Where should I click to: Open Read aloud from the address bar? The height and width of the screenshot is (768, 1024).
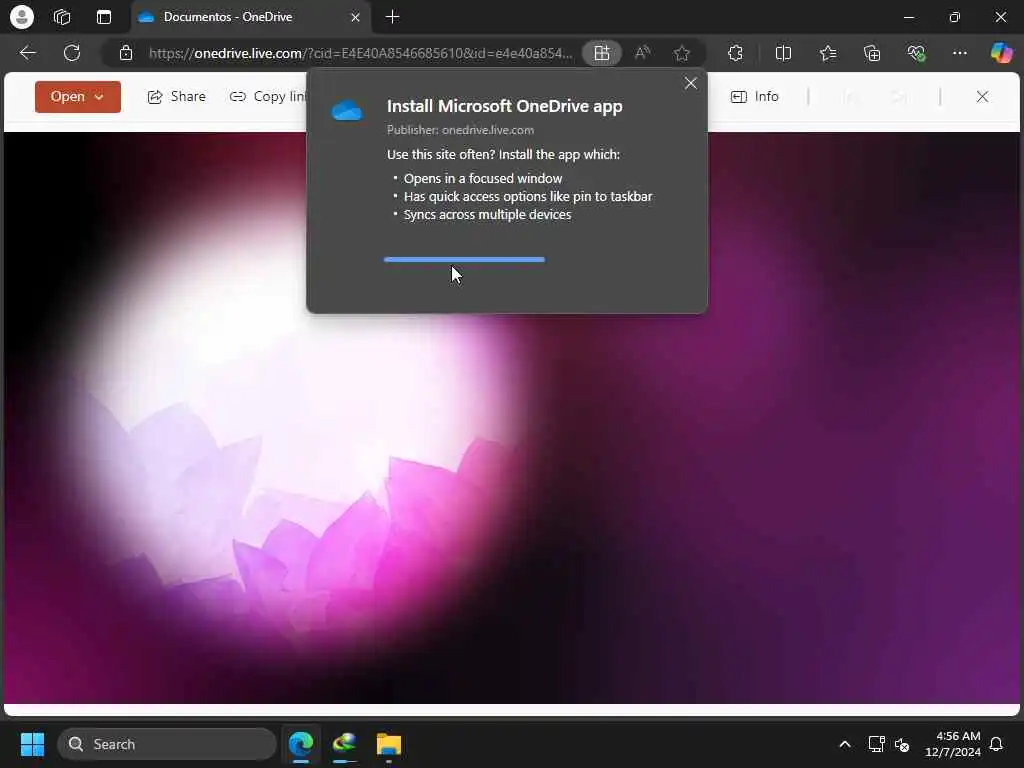[x=643, y=53]
